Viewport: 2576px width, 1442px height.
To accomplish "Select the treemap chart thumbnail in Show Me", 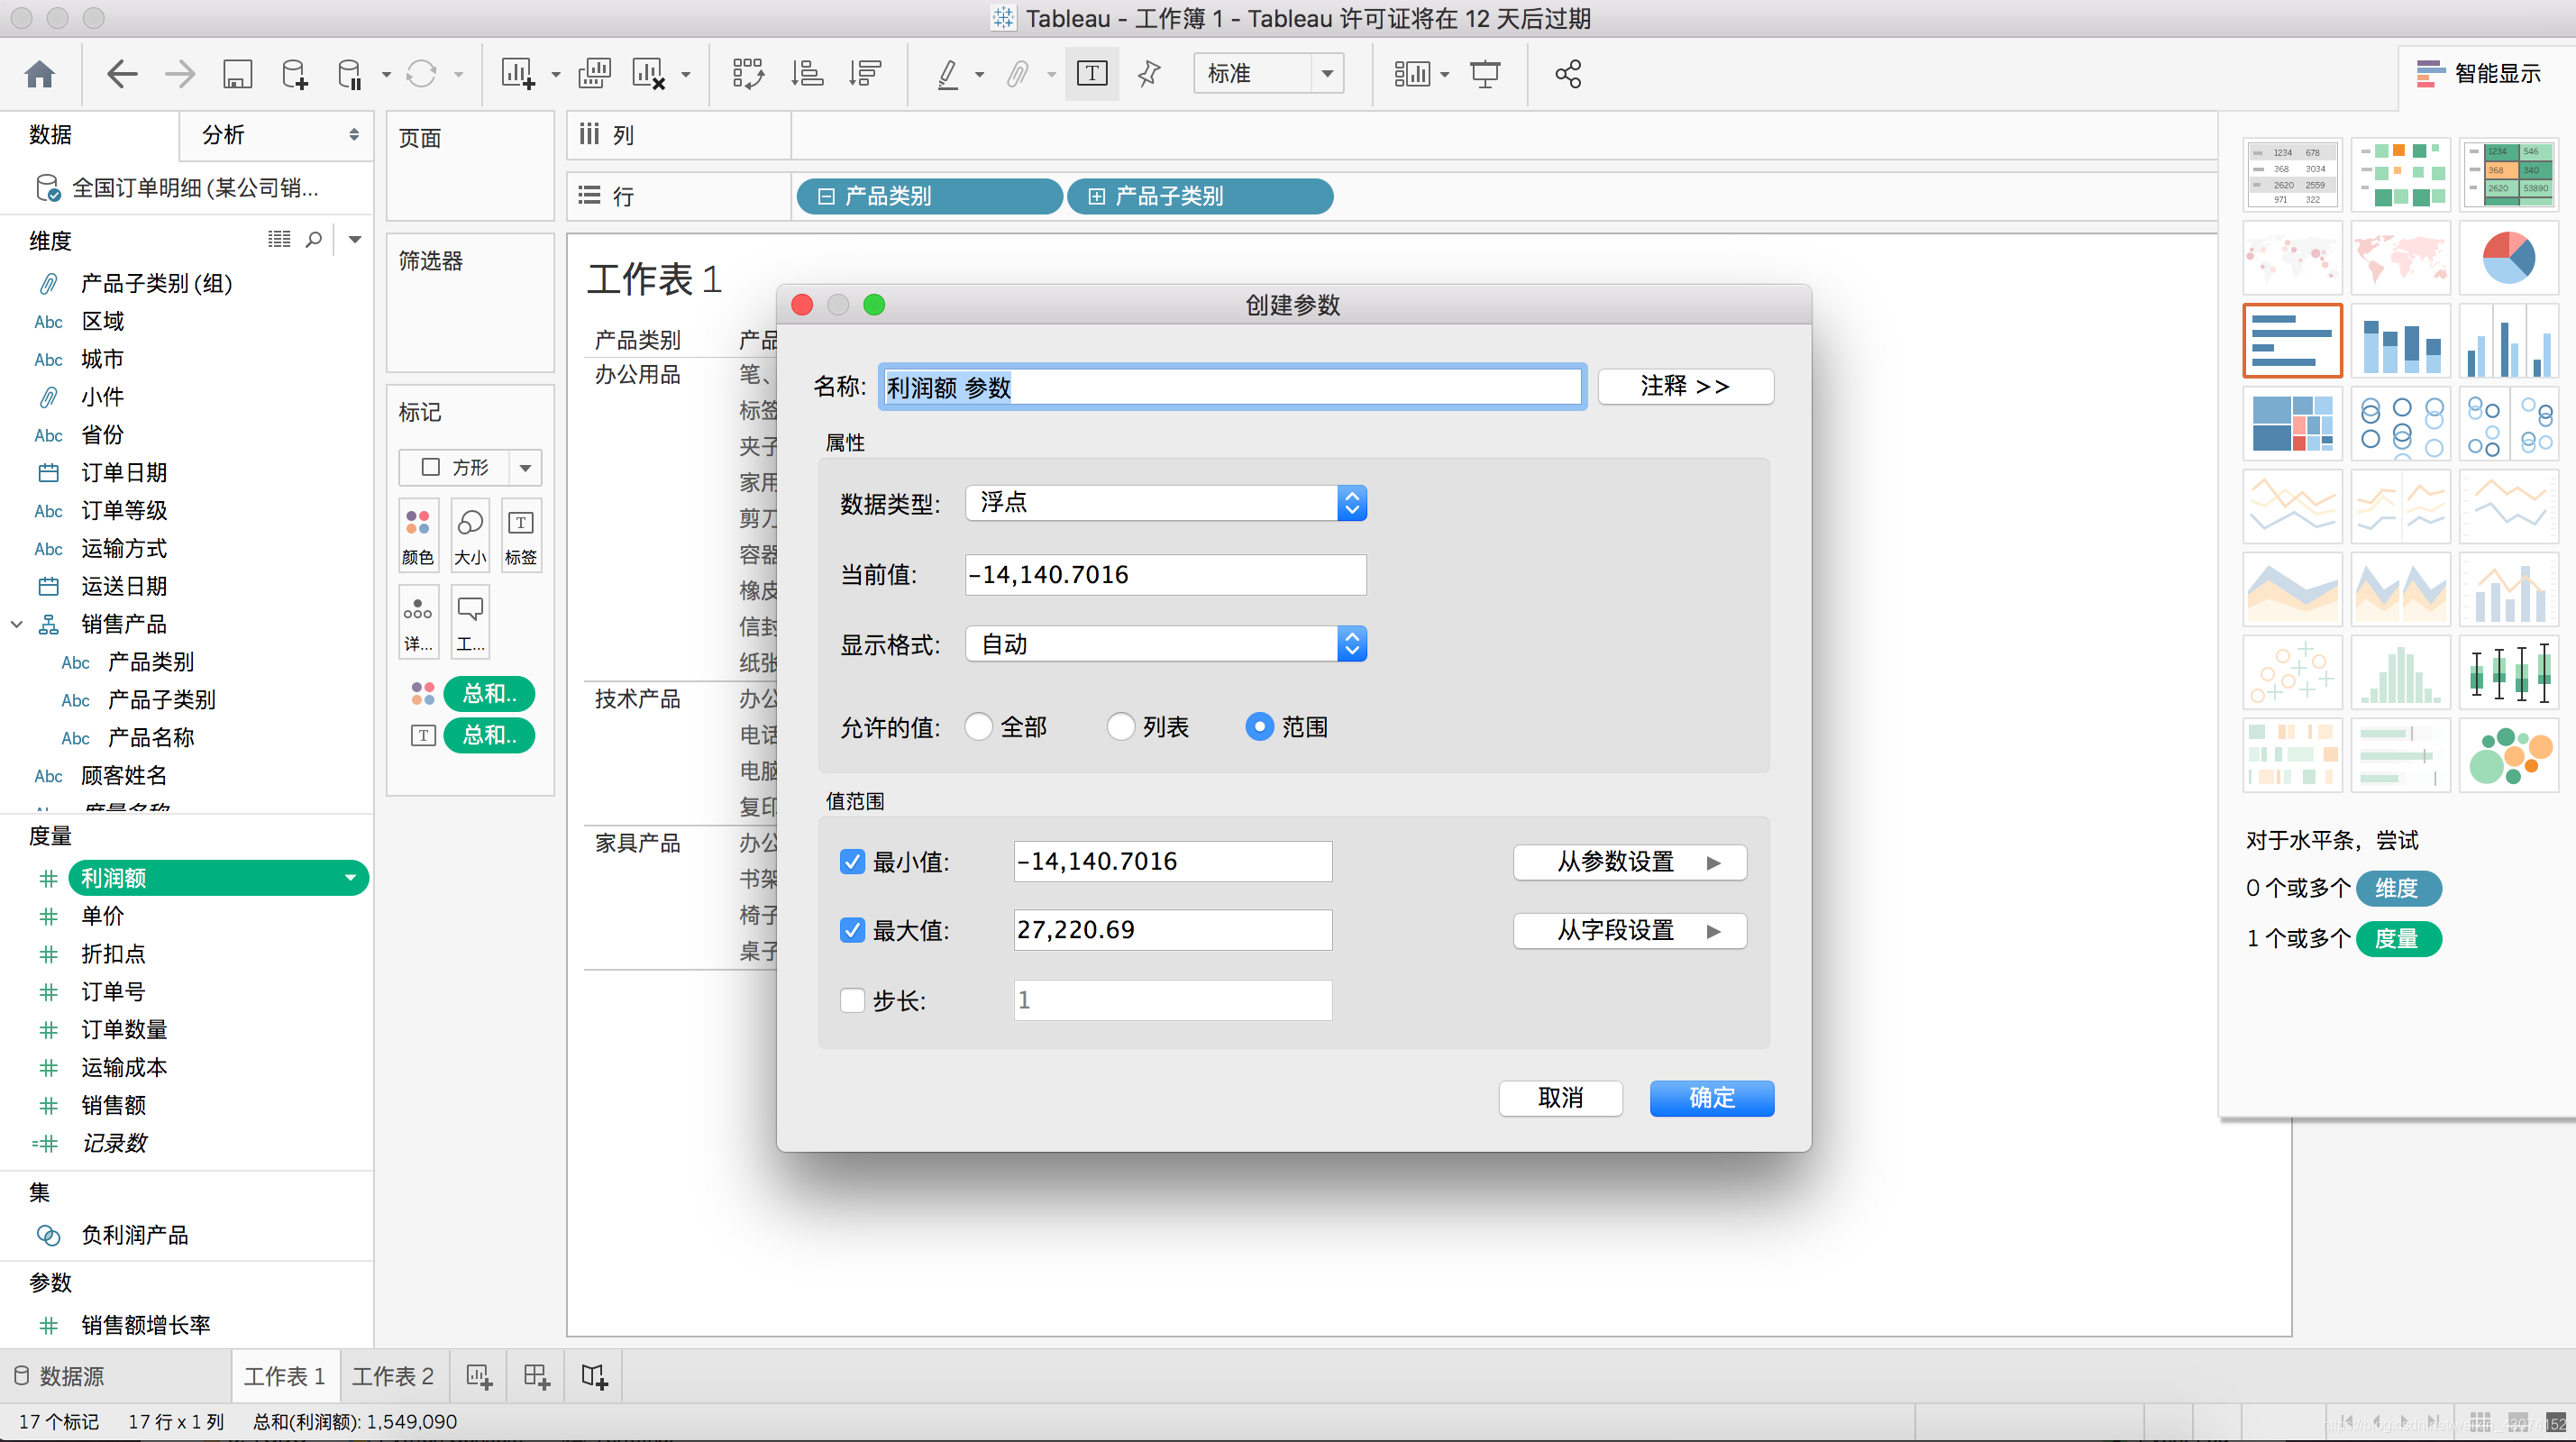I will (x=2292, y=424).
